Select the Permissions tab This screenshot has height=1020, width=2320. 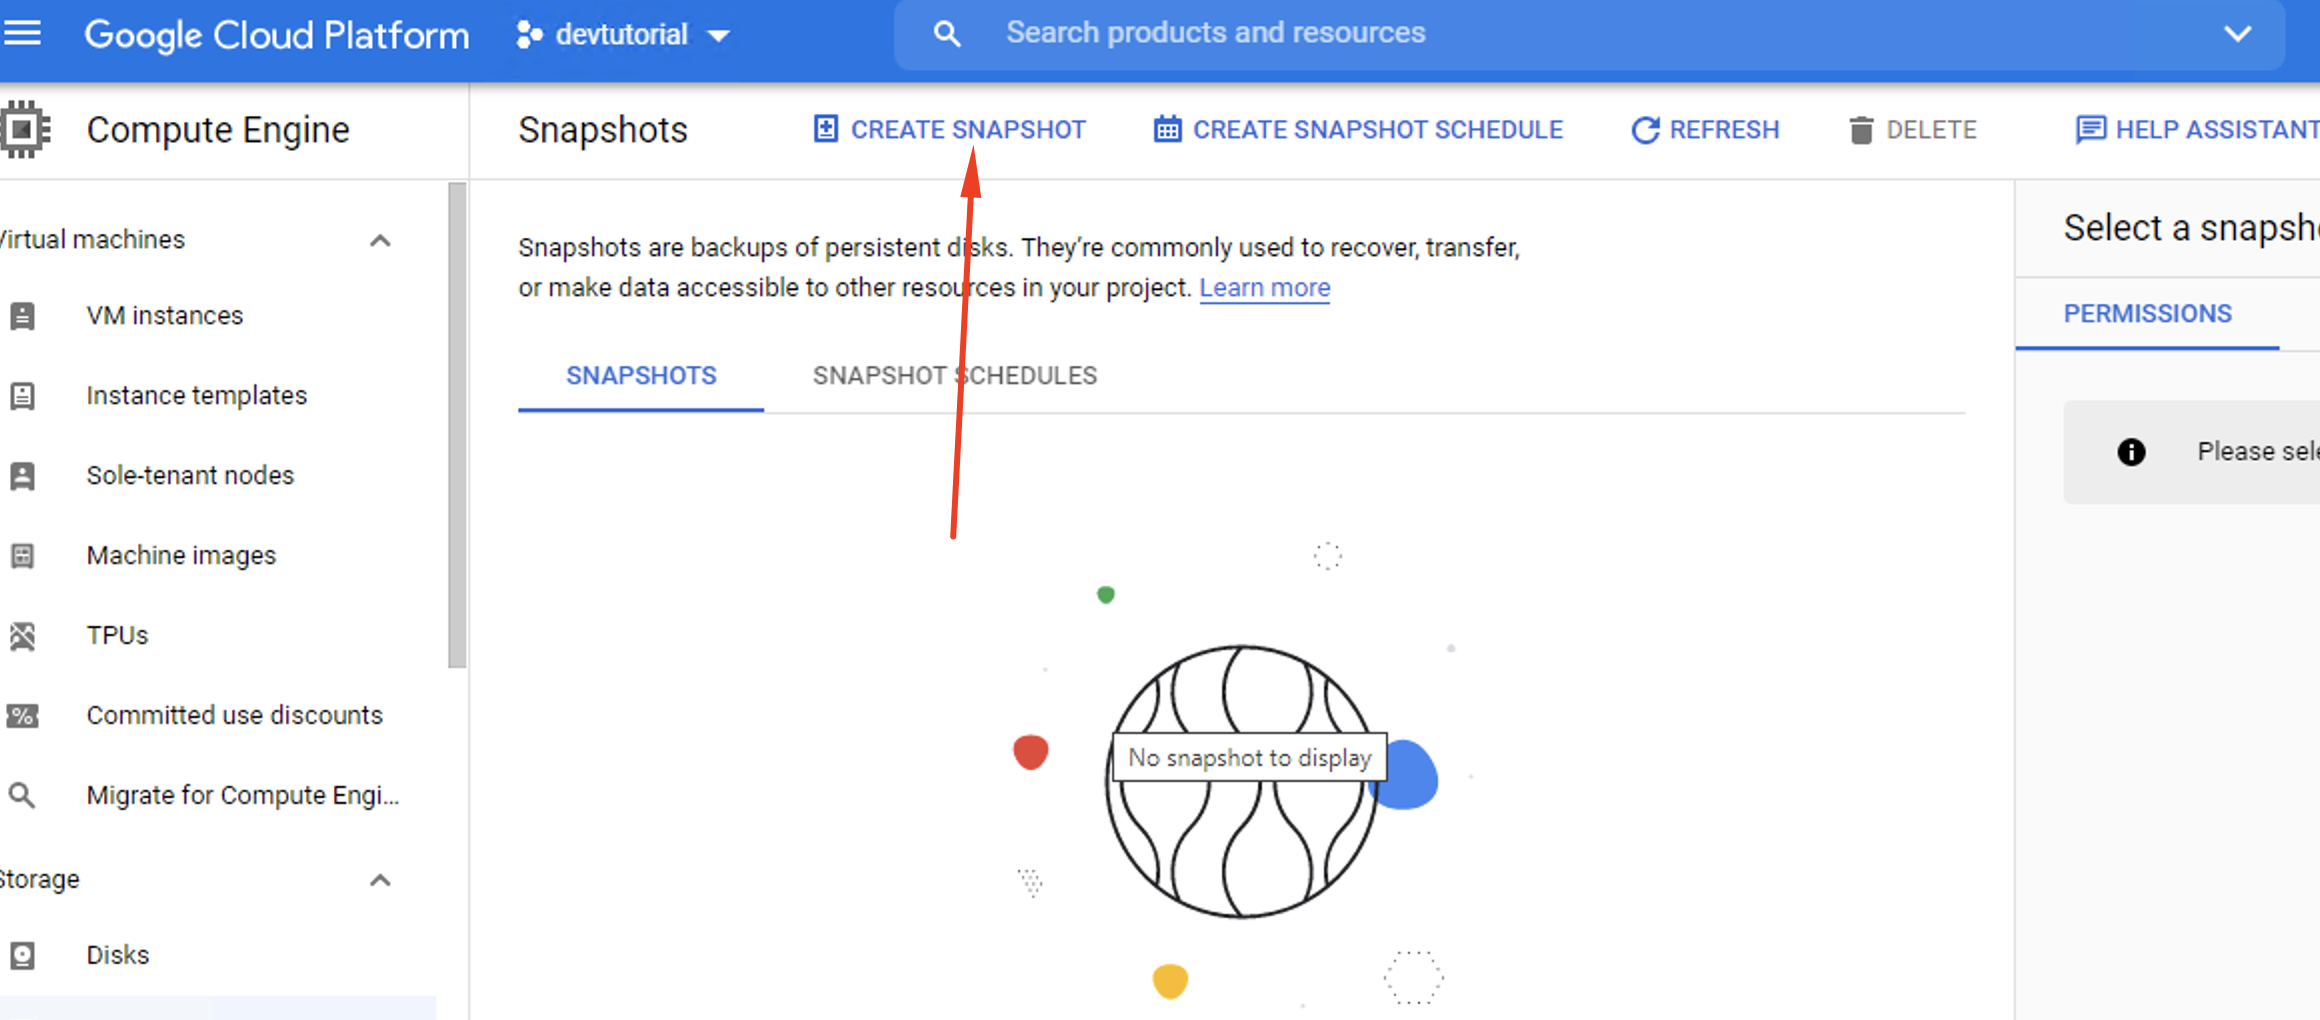click(2147, 314)
